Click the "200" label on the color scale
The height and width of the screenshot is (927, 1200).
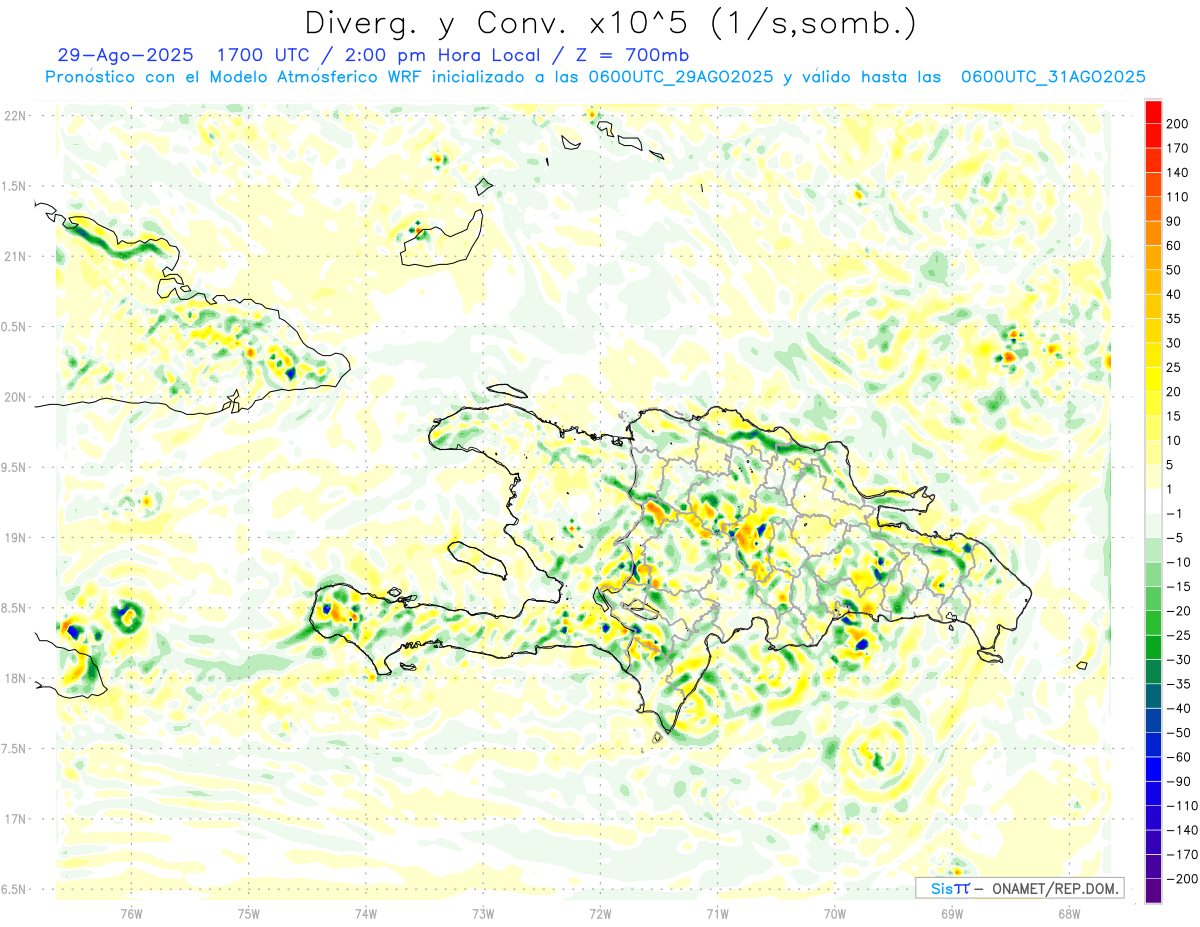click(x=1178, y=124)
